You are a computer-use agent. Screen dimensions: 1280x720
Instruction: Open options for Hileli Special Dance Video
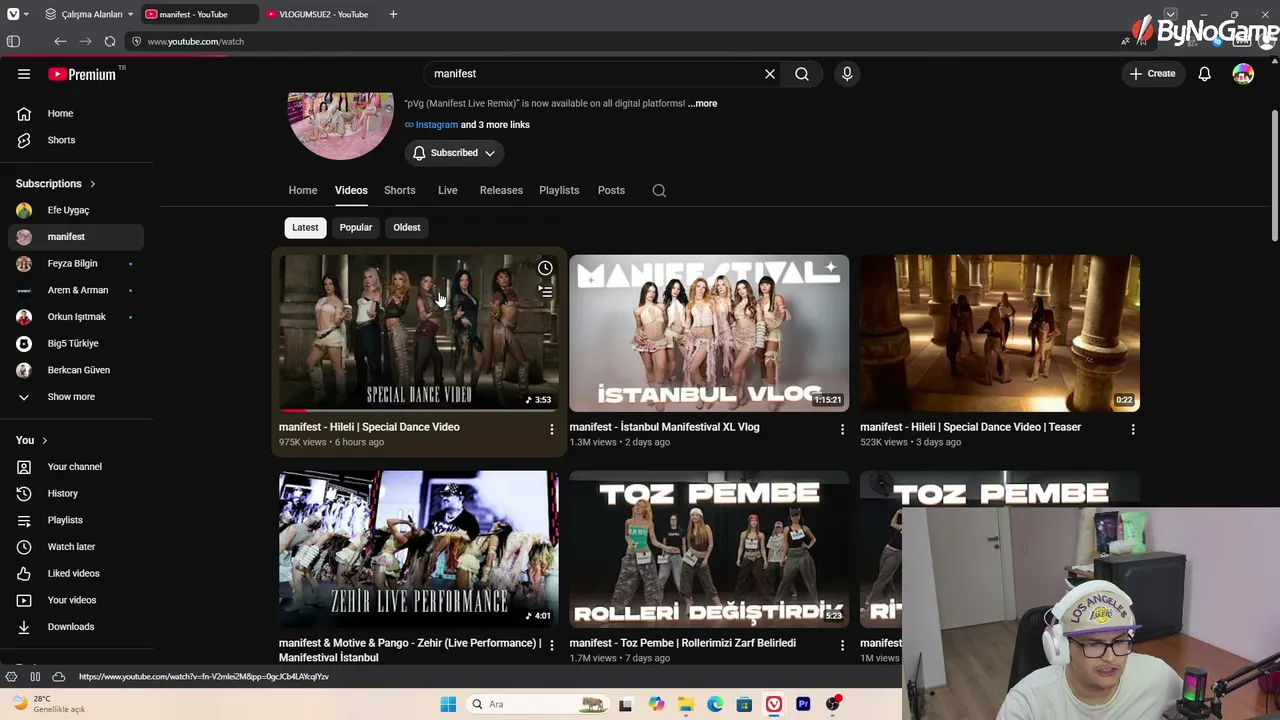coord(551,429)
